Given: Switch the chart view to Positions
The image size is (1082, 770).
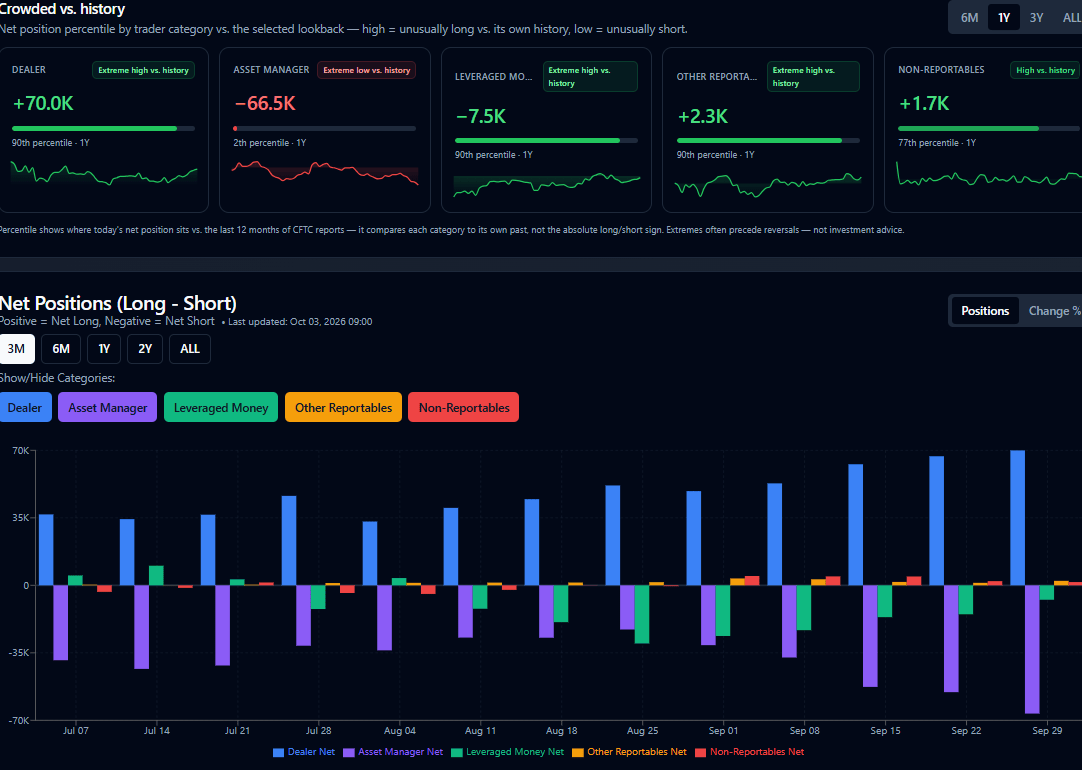Looking at the screenshot, I should (985, 310).
